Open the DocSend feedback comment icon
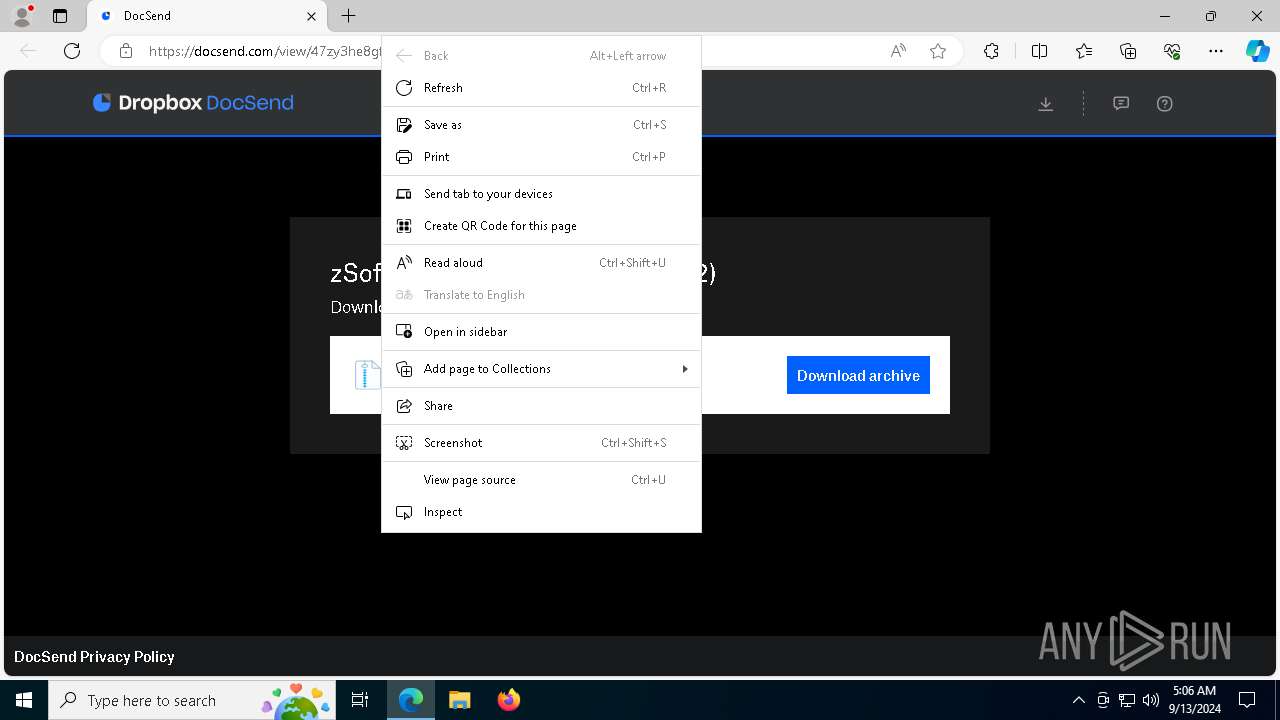1280x720 pixels. [1121, 104]
